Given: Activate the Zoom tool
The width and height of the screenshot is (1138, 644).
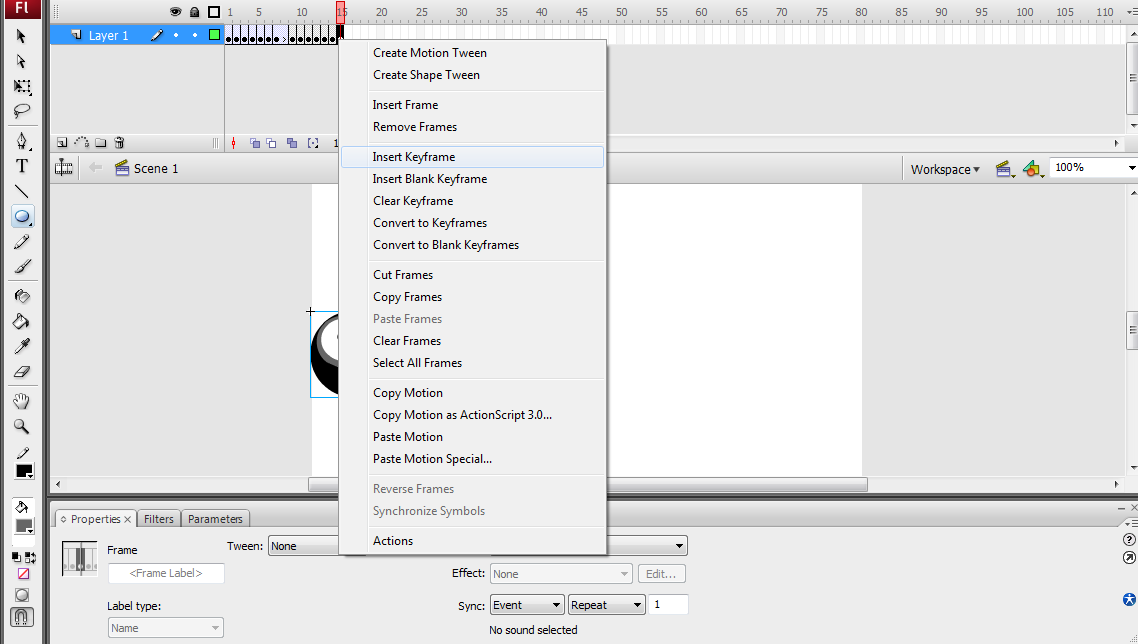Looking at the screenshot, I should coord(21,427).
